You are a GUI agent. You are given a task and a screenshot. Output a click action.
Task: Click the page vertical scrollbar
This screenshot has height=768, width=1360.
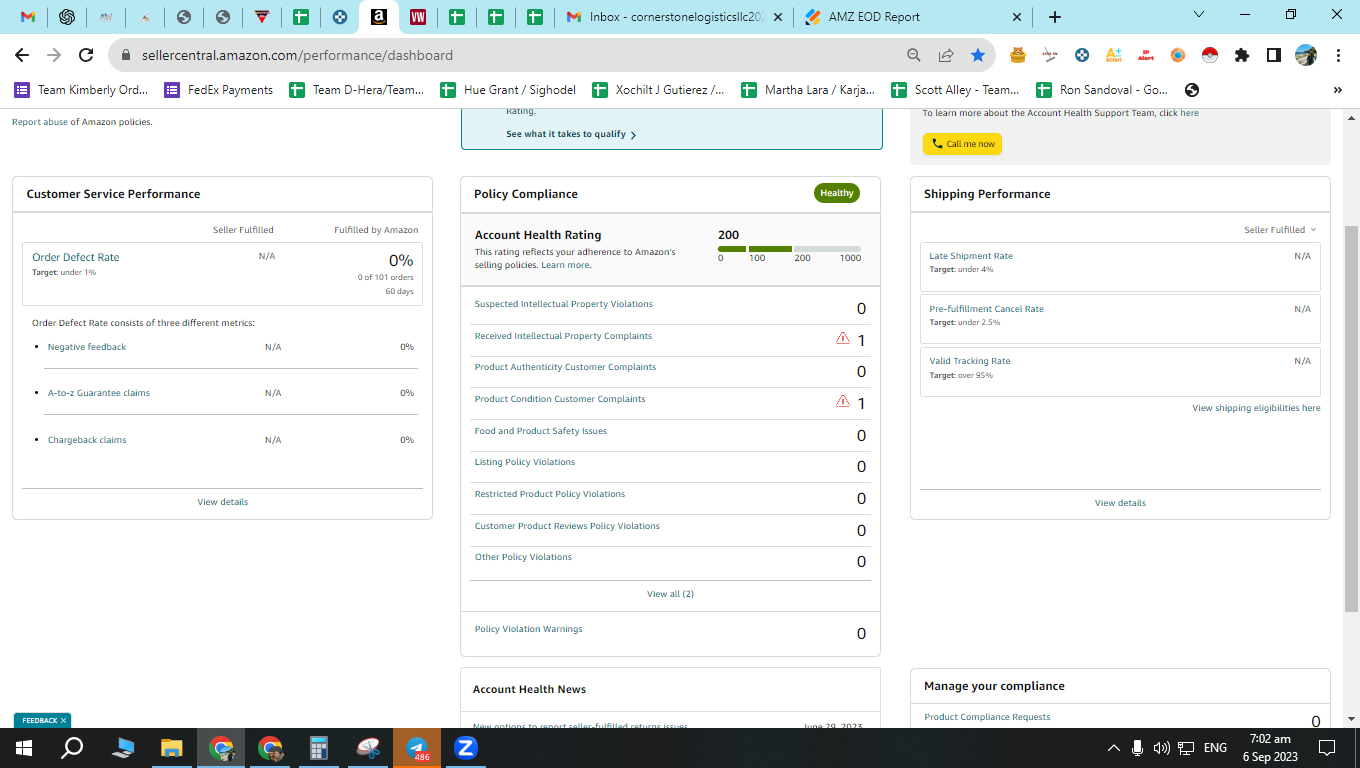tap(1351, 417)
